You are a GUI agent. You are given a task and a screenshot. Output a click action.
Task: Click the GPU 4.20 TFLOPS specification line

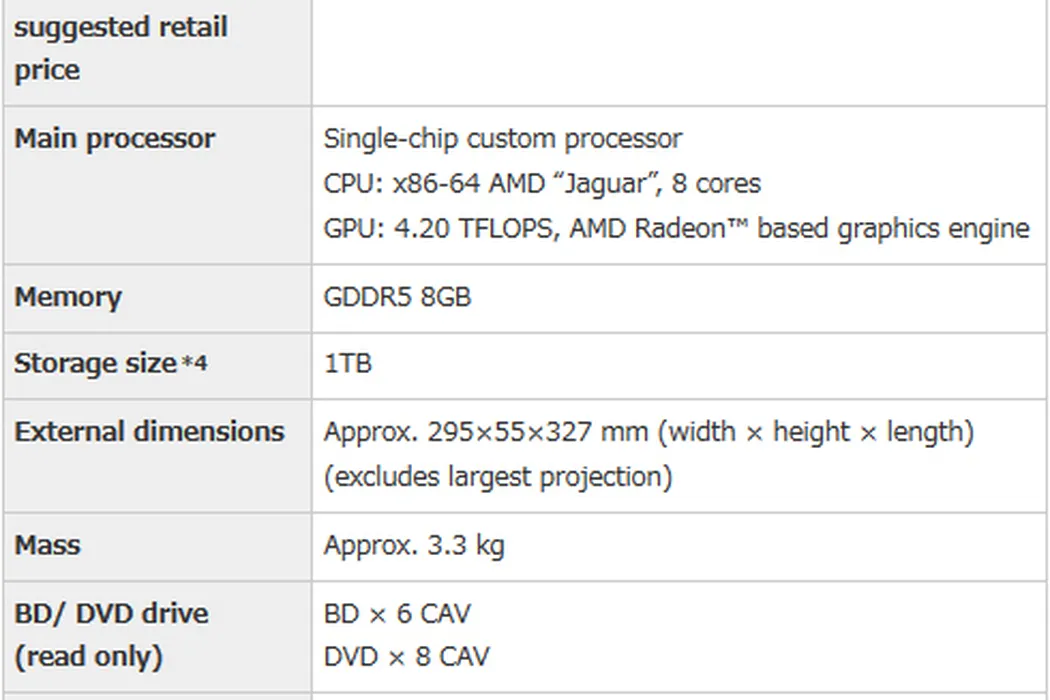(x=676, y=229)
